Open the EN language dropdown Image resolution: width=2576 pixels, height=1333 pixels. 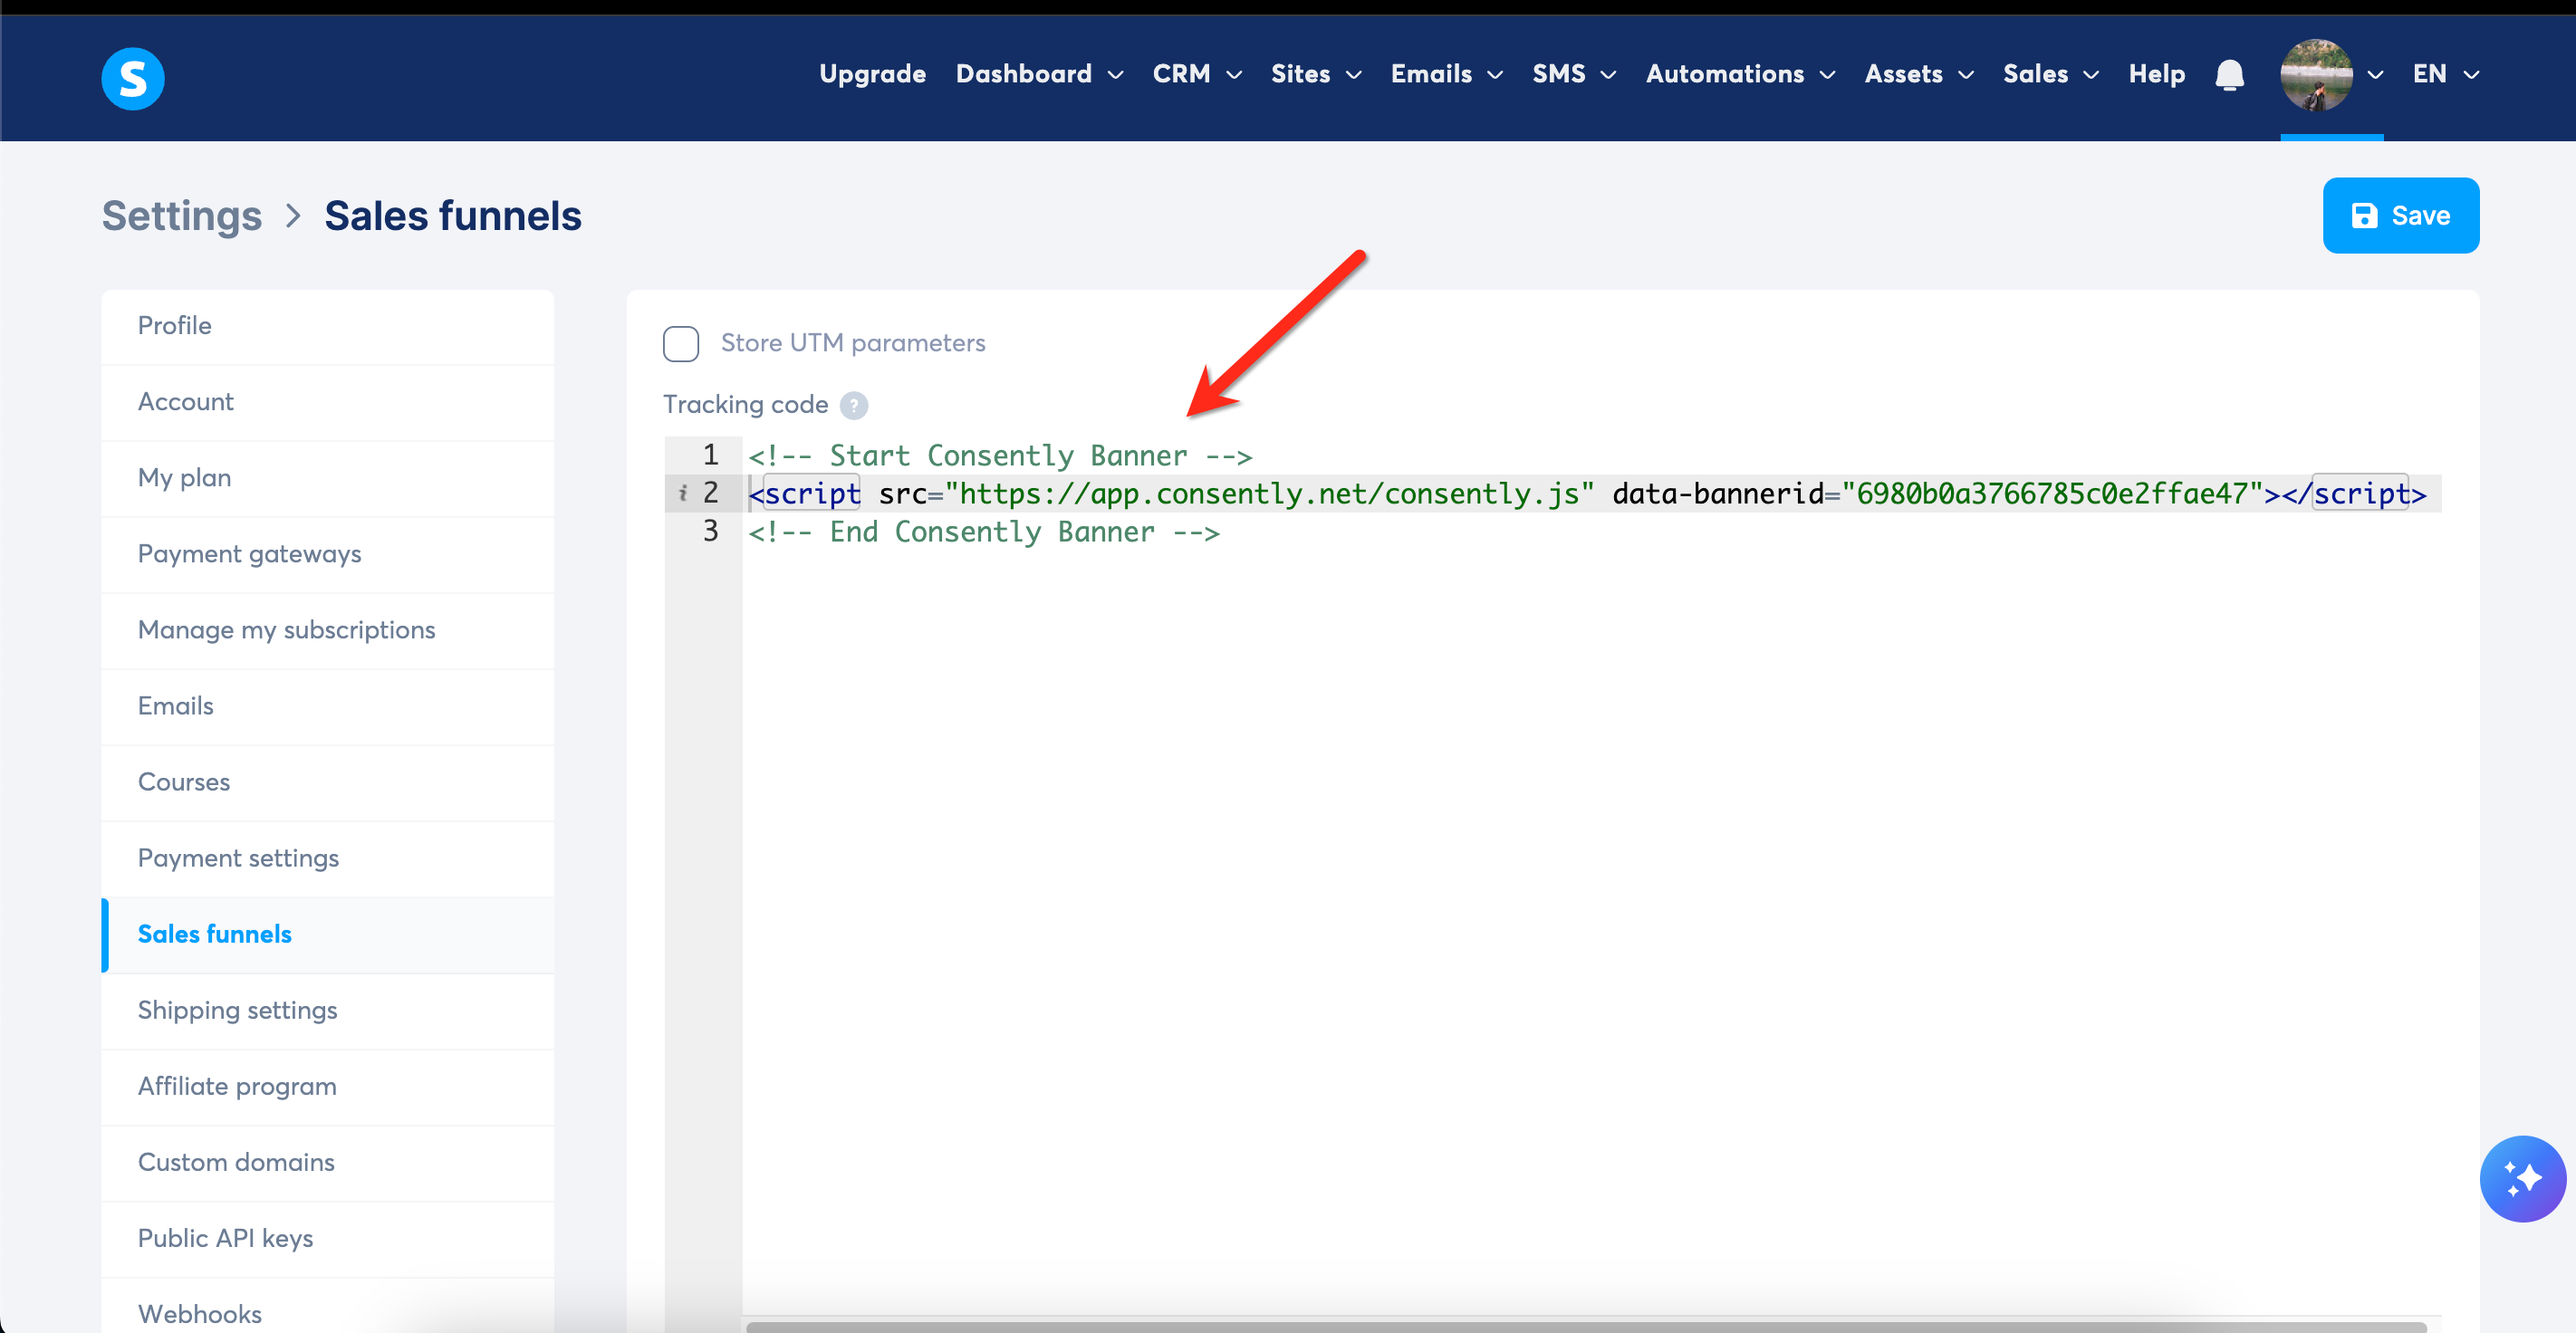tap(2445, 74)
